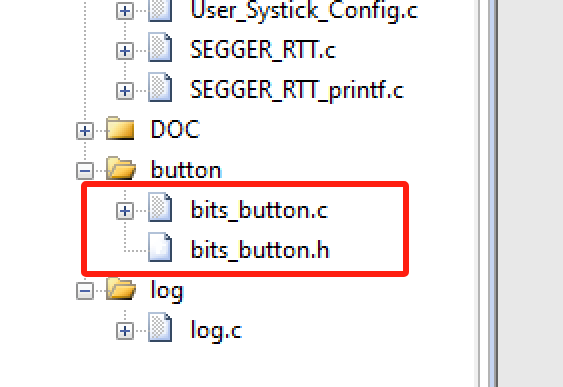Select the SEGGER_RTT.c file icon
Image resolution: width=563 pixels, height=387 pixels.
click(160, 47)
